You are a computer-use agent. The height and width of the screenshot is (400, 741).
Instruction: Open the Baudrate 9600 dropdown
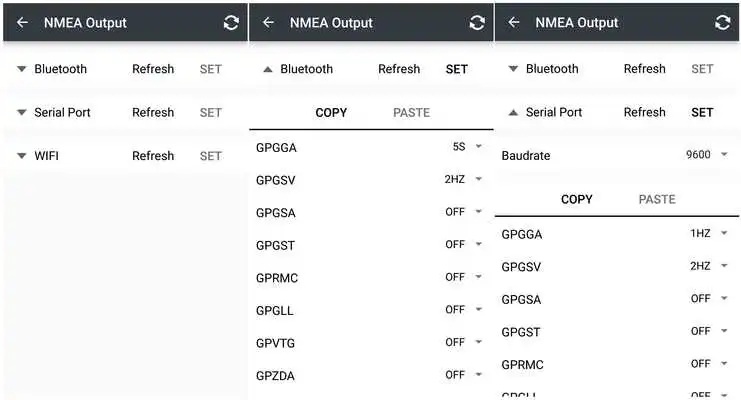click(x=708, y=155)
